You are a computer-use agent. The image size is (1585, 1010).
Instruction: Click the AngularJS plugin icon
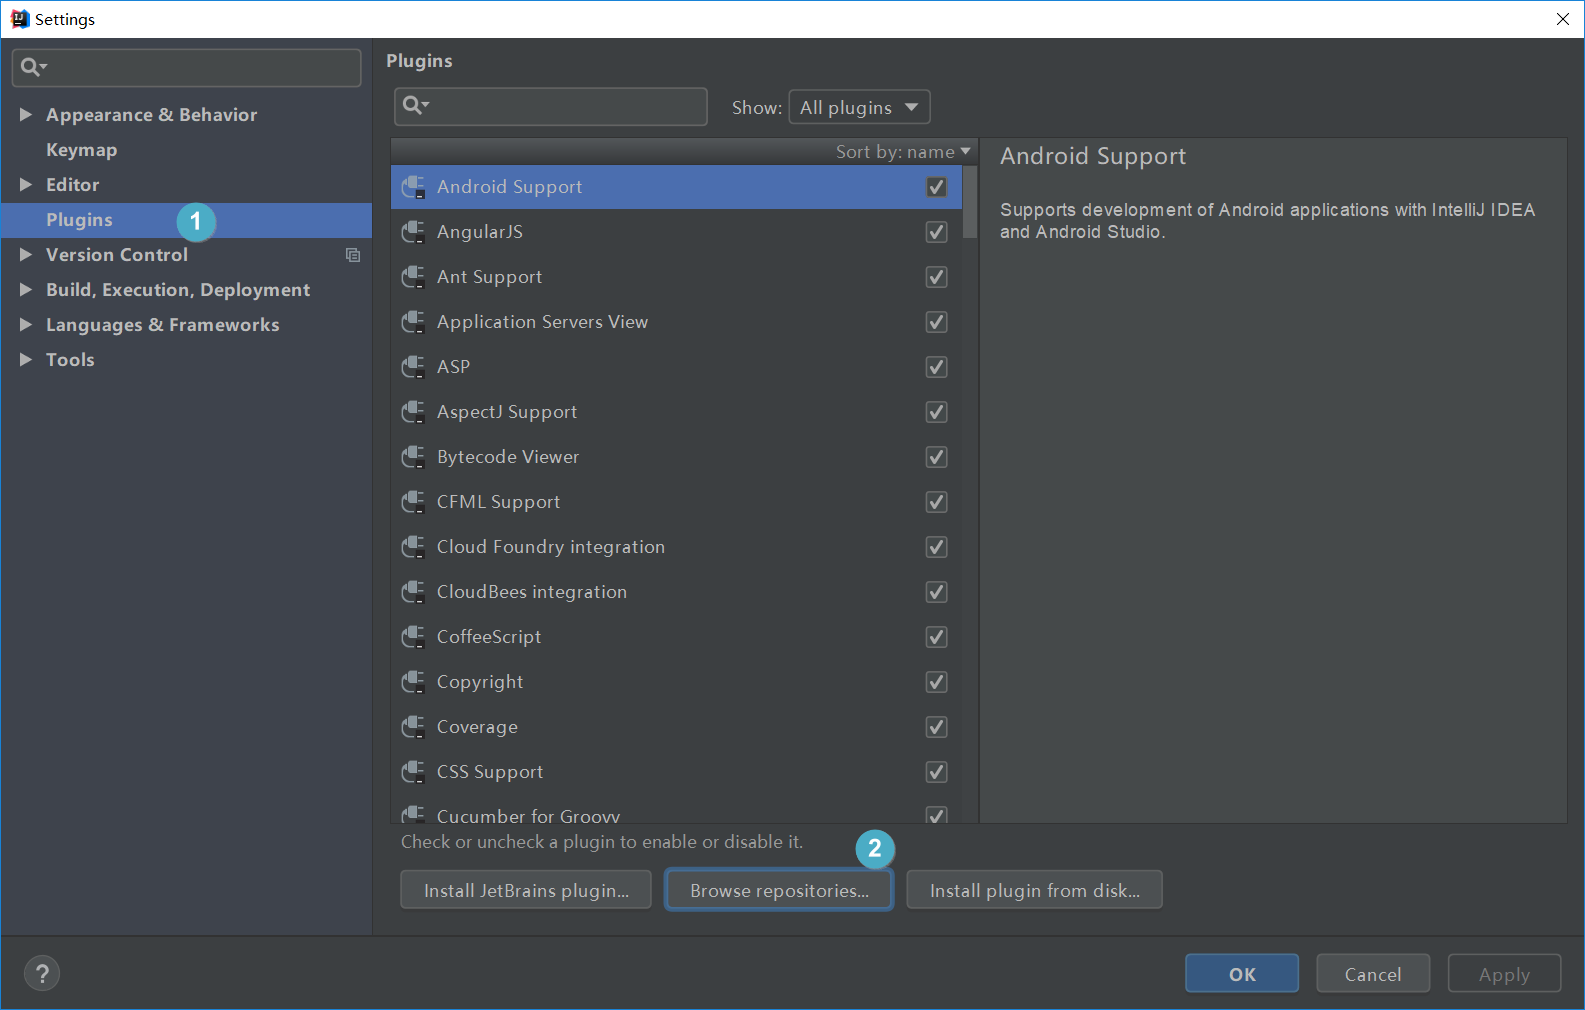[x=413, y=232]
